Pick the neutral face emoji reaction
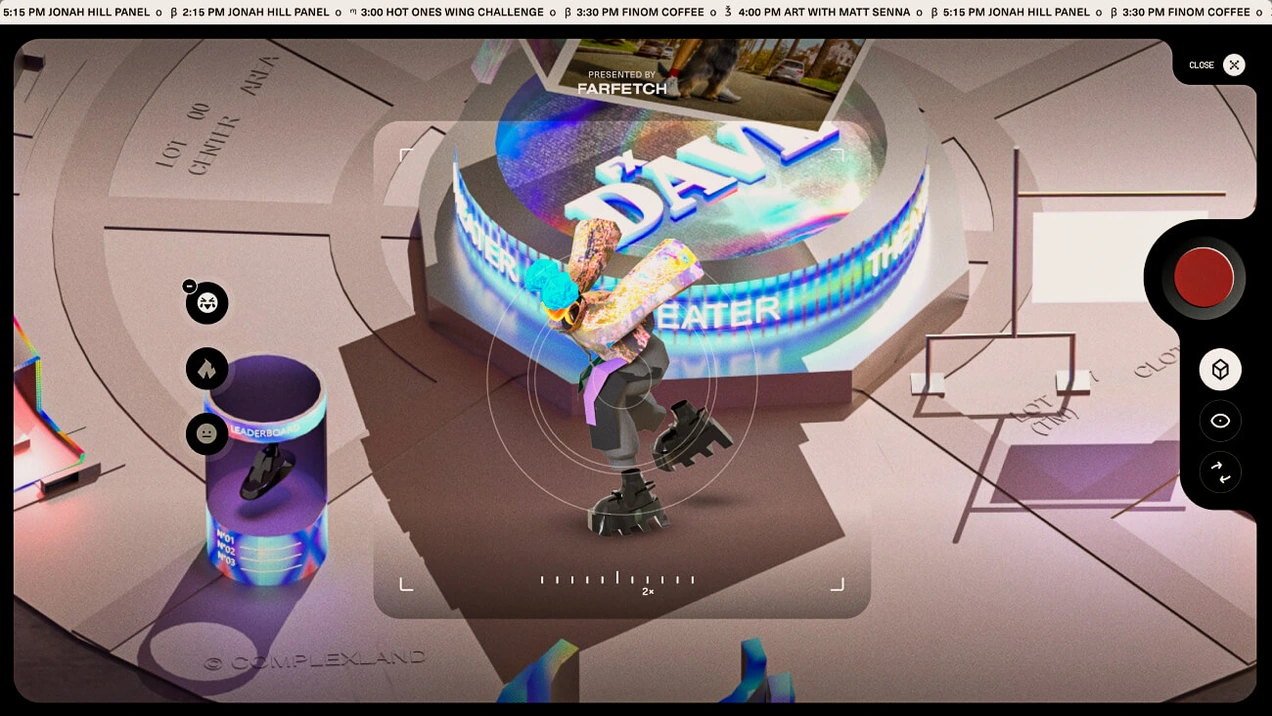Viewport: 1272px width, 716px height. coord(207,434)
